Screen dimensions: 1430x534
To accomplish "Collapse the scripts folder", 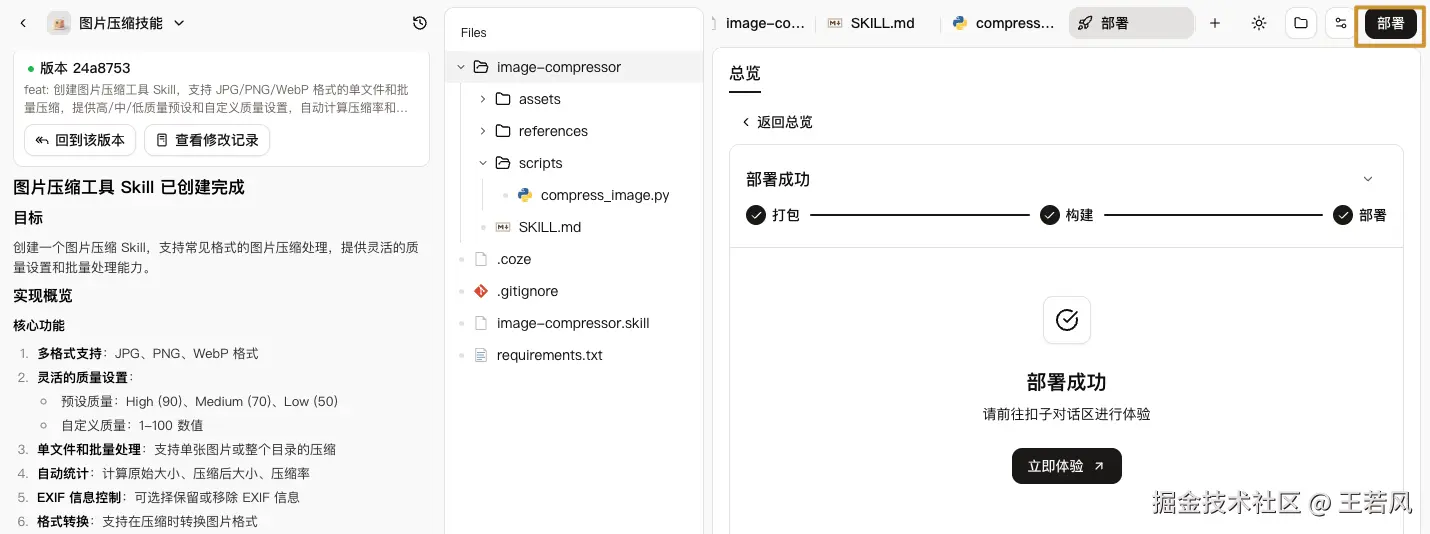I will click(483, 163).
